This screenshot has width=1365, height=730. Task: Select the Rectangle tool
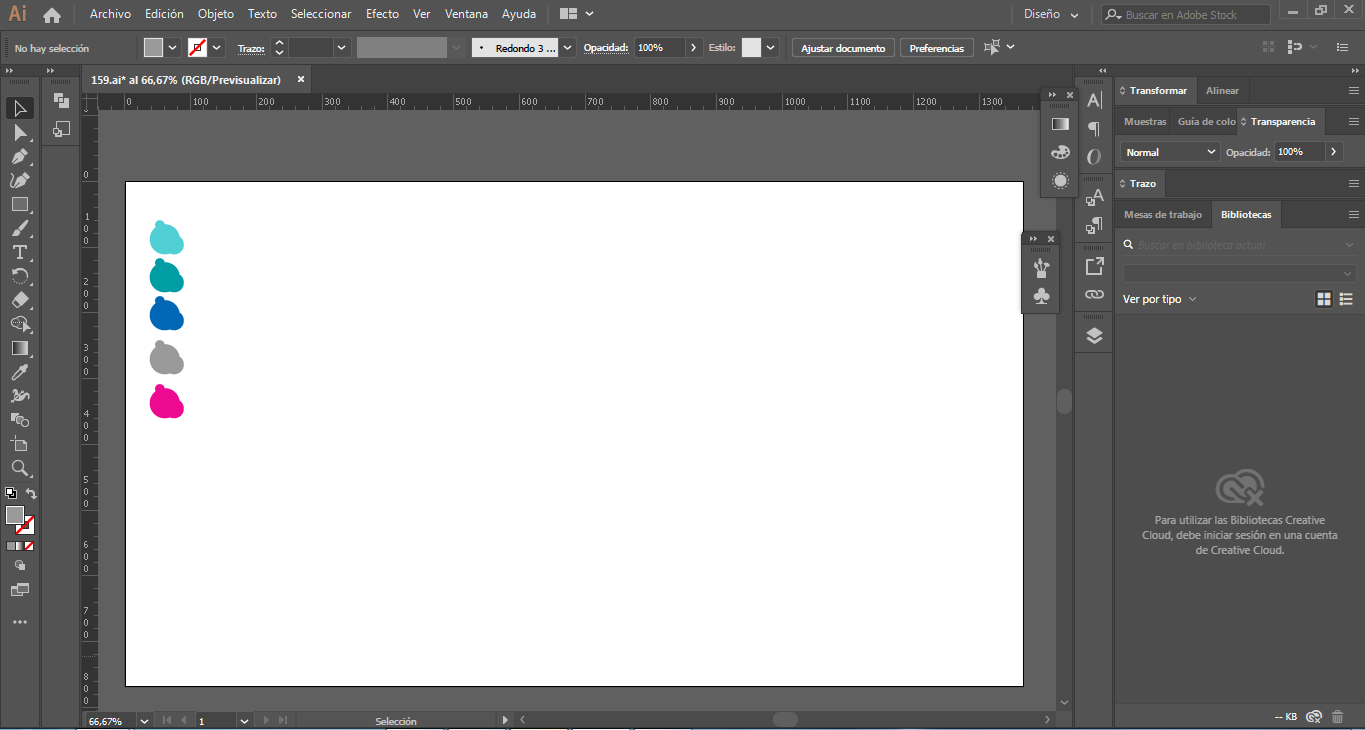(20, 204)
